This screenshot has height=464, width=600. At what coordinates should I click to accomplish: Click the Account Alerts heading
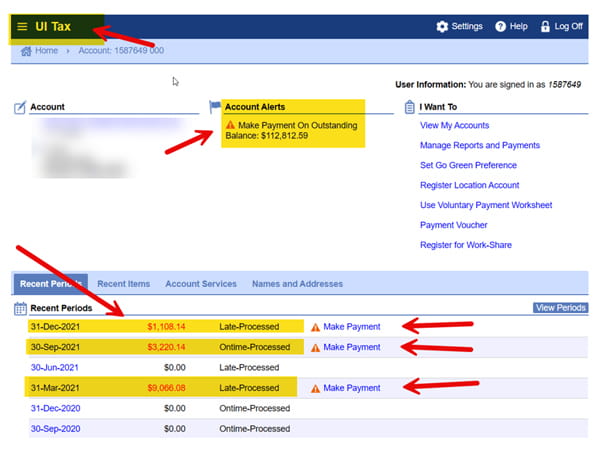(x=255, y=107)
